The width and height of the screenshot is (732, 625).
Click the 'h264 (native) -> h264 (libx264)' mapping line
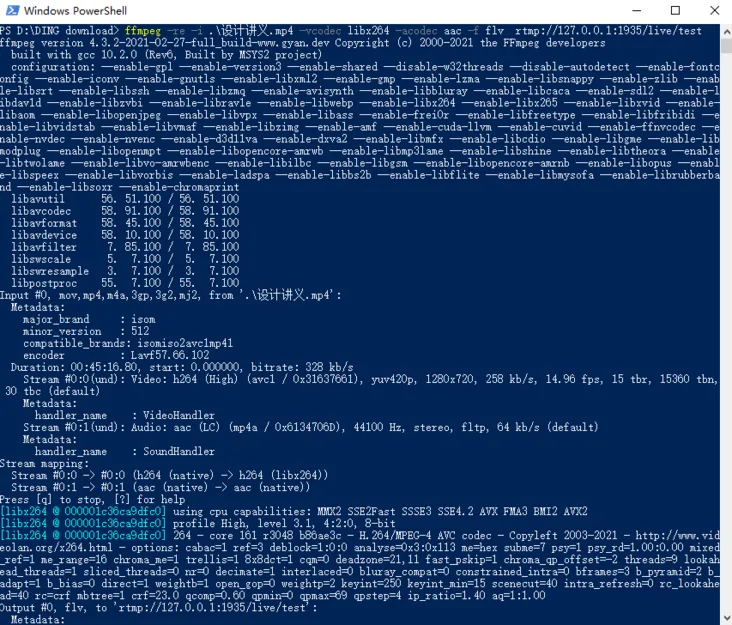(x=170, y=476)
